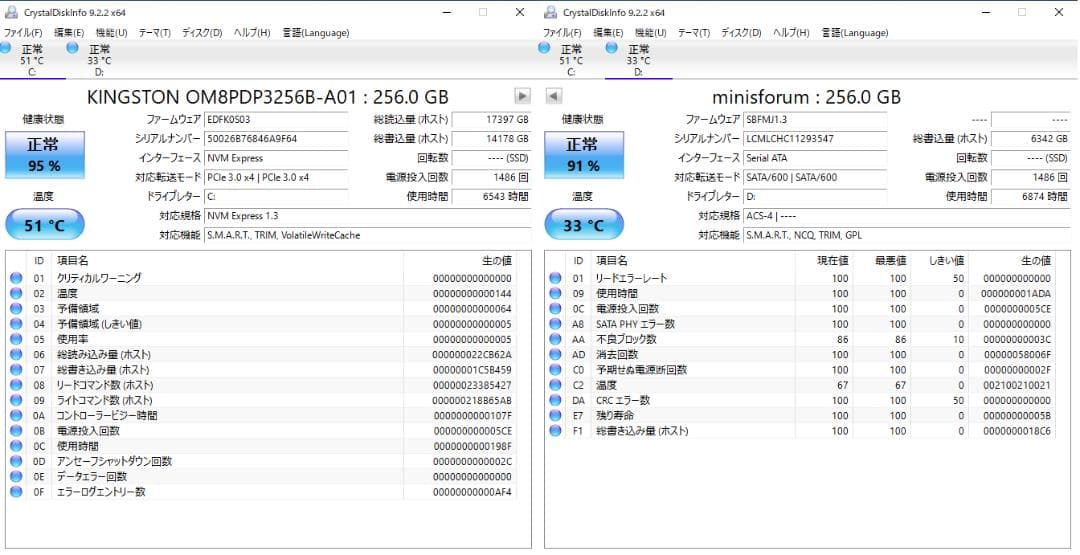The height and width of the screenshot is (555, 1080).
Task: Open 言語(Language) menu in right window
Action: coord(855,32)
